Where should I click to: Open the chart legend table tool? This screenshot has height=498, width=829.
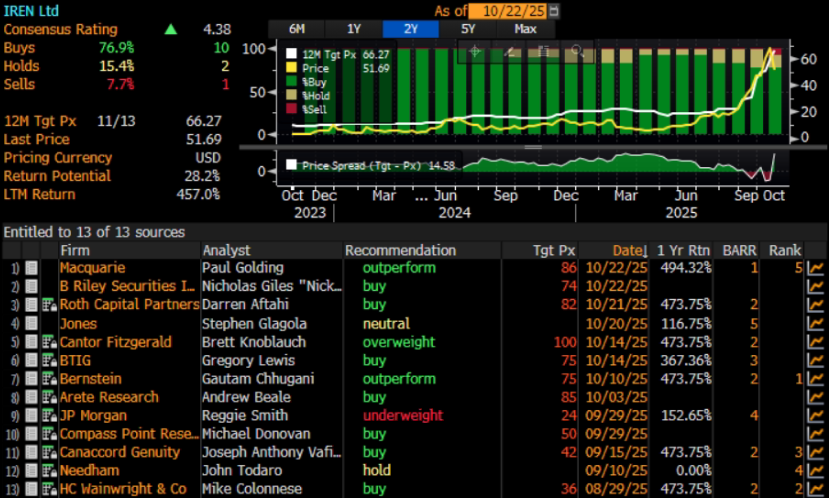tap(544, 51)
